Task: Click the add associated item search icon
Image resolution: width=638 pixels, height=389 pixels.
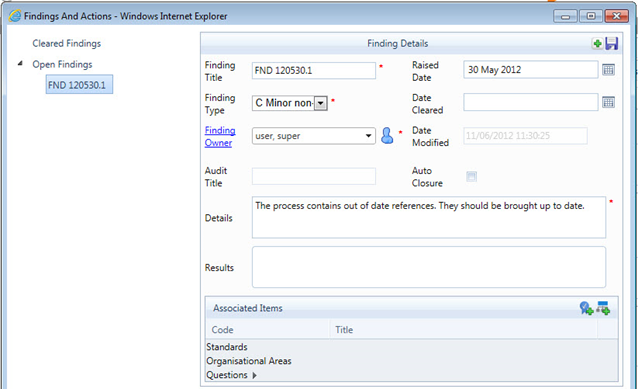Action: coord(586,308)
